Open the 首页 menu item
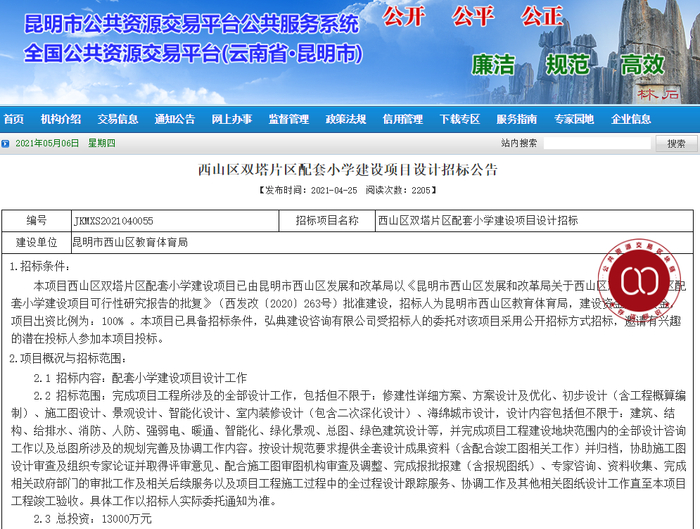 click(14, 119)
